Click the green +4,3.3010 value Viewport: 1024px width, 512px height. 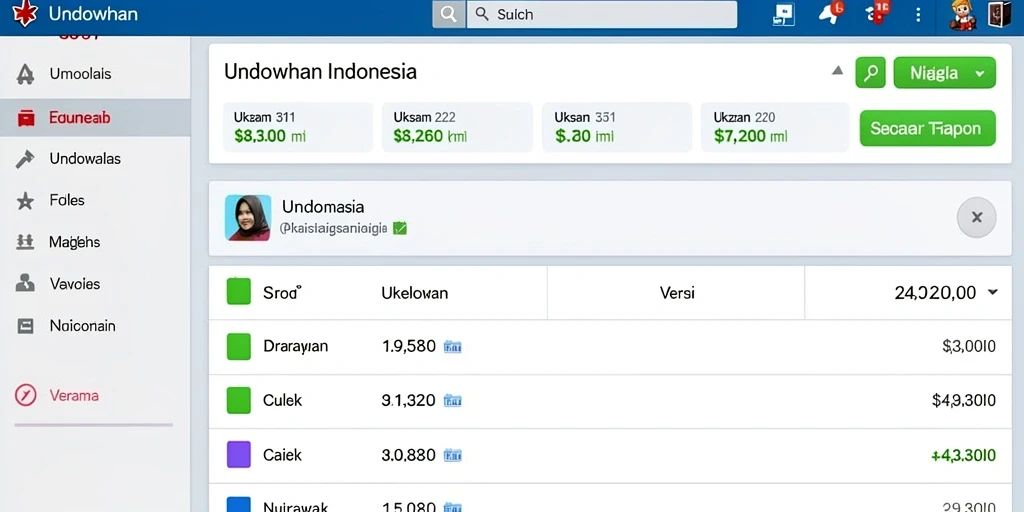(964, 455)
